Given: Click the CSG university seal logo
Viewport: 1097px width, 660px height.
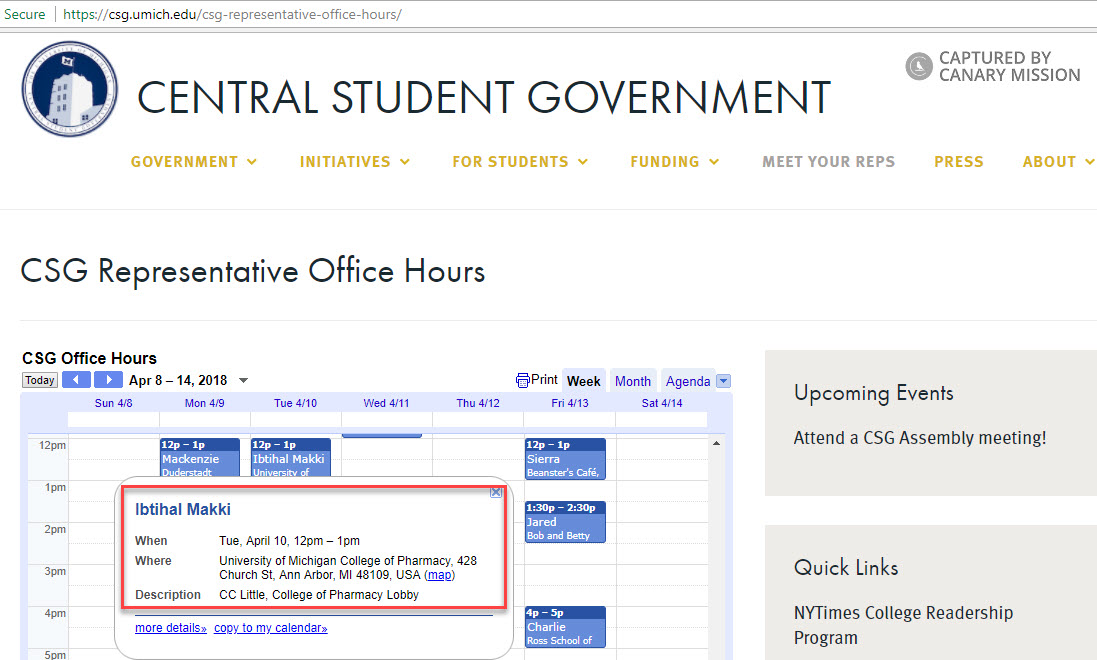Looking at the screenshot, I should pos(70,90).
